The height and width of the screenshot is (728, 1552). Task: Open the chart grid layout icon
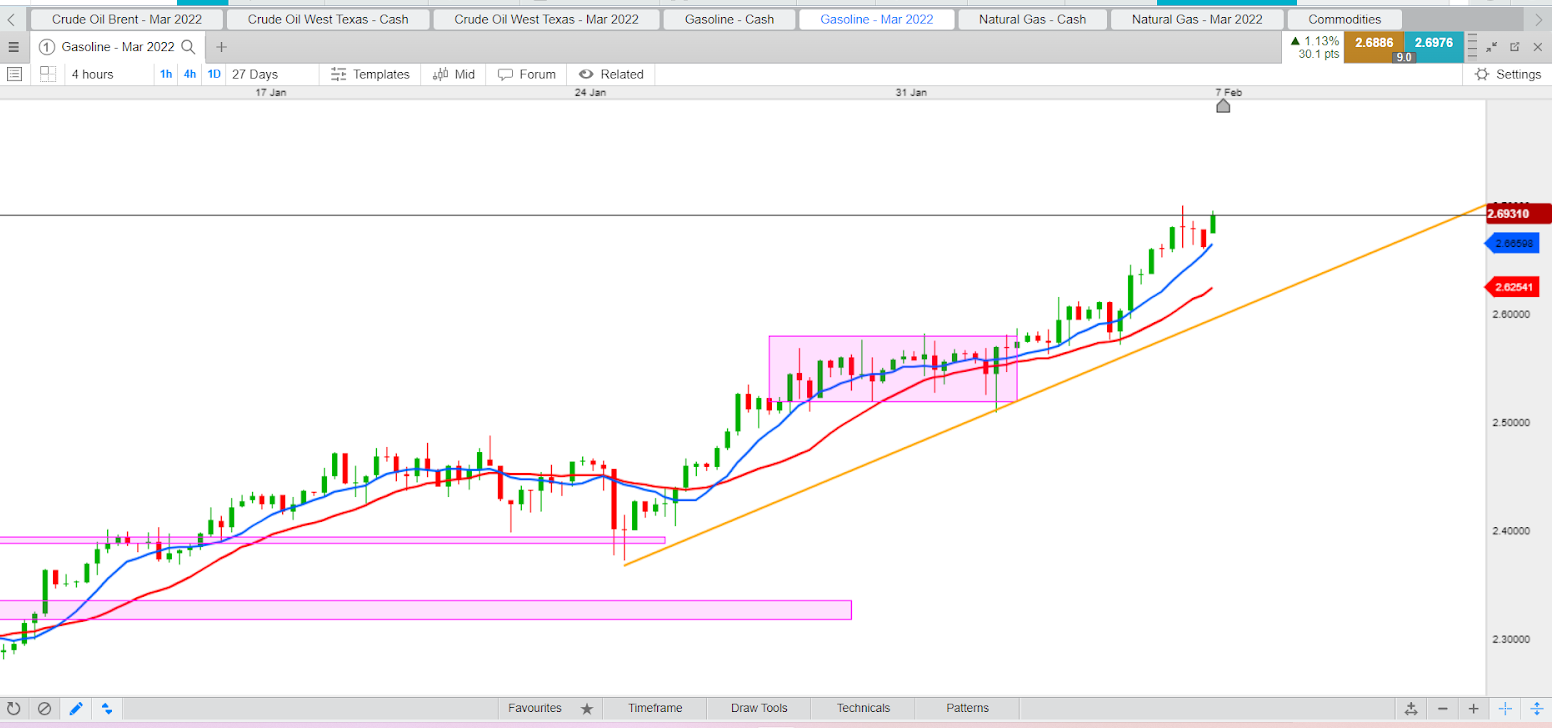click(x=47, y=74)
